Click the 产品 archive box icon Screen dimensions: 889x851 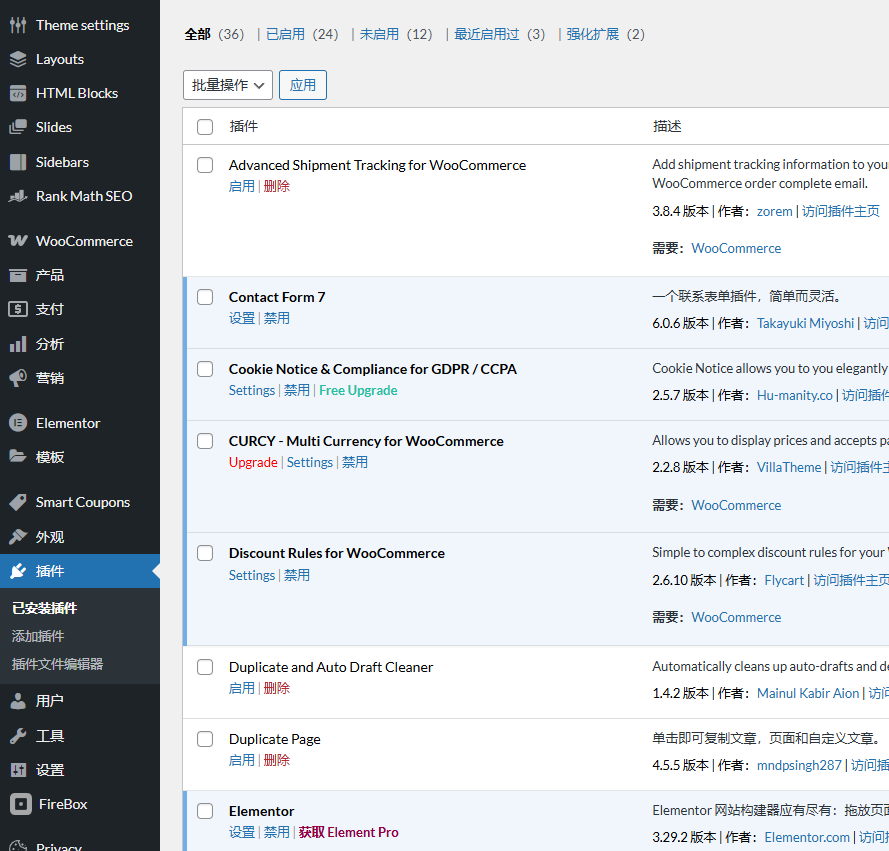point(18,276)
